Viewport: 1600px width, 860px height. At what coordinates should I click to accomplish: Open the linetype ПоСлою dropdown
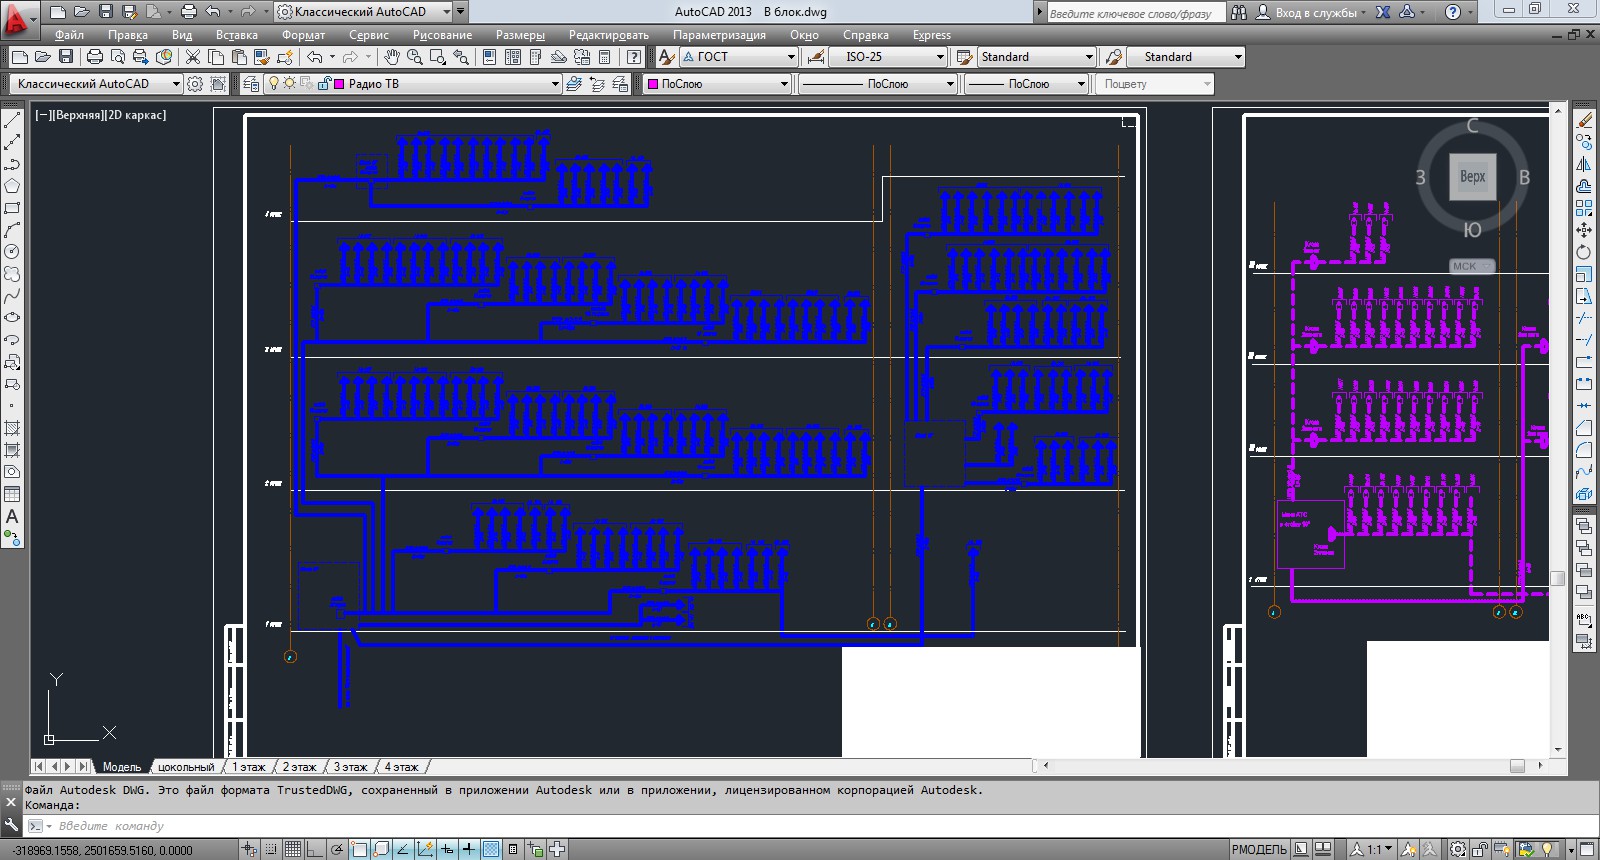pos(878,84)
